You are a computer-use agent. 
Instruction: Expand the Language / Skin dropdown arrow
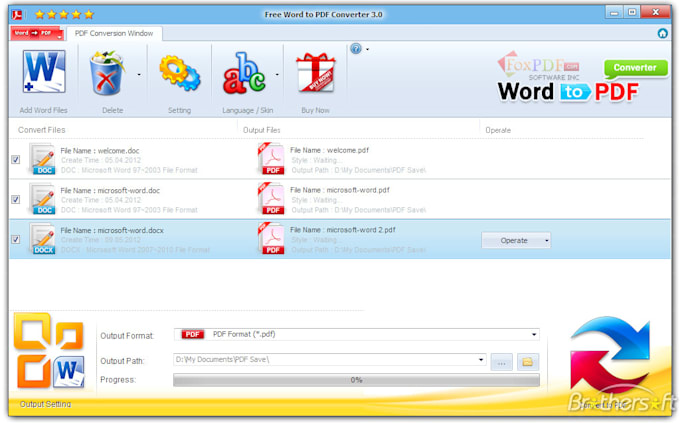tap(277, 75)
